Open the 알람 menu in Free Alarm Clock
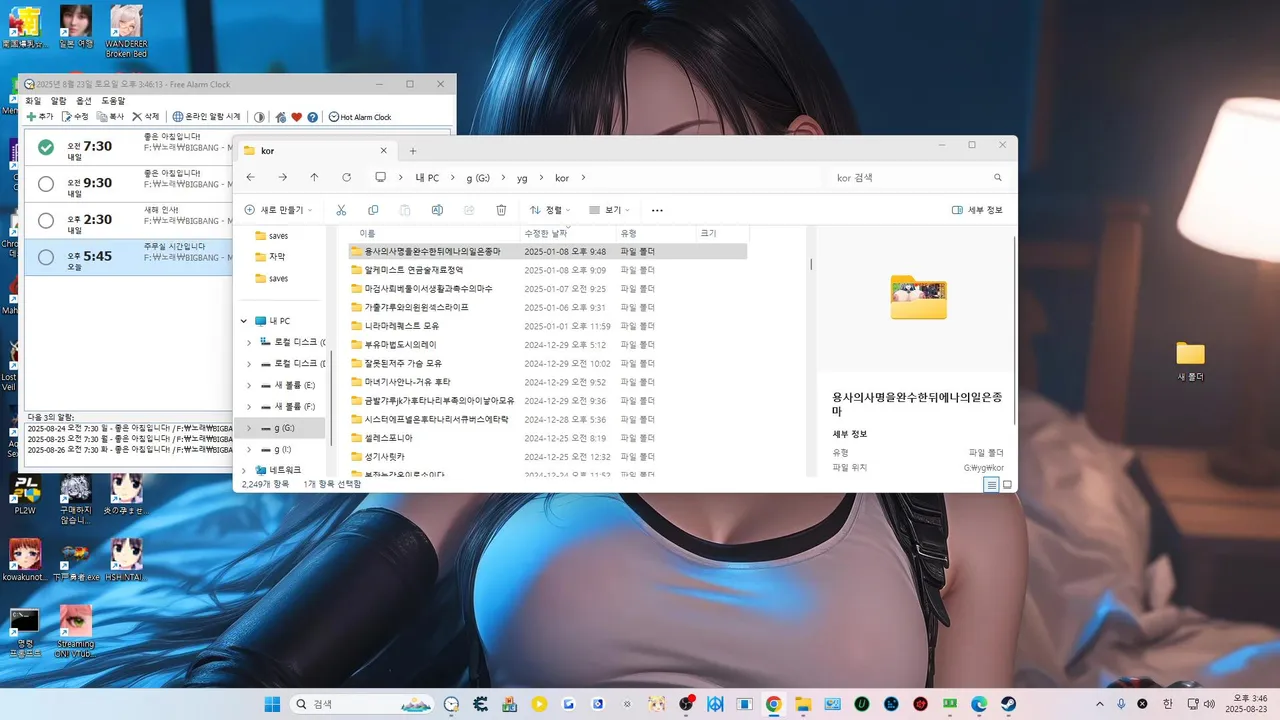 point(59,101)
